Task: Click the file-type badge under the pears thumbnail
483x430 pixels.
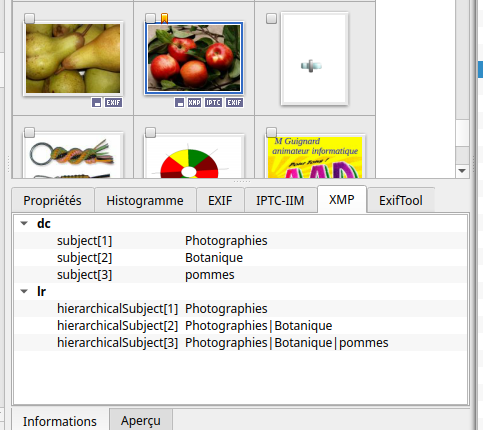Action: coord(97,103)
